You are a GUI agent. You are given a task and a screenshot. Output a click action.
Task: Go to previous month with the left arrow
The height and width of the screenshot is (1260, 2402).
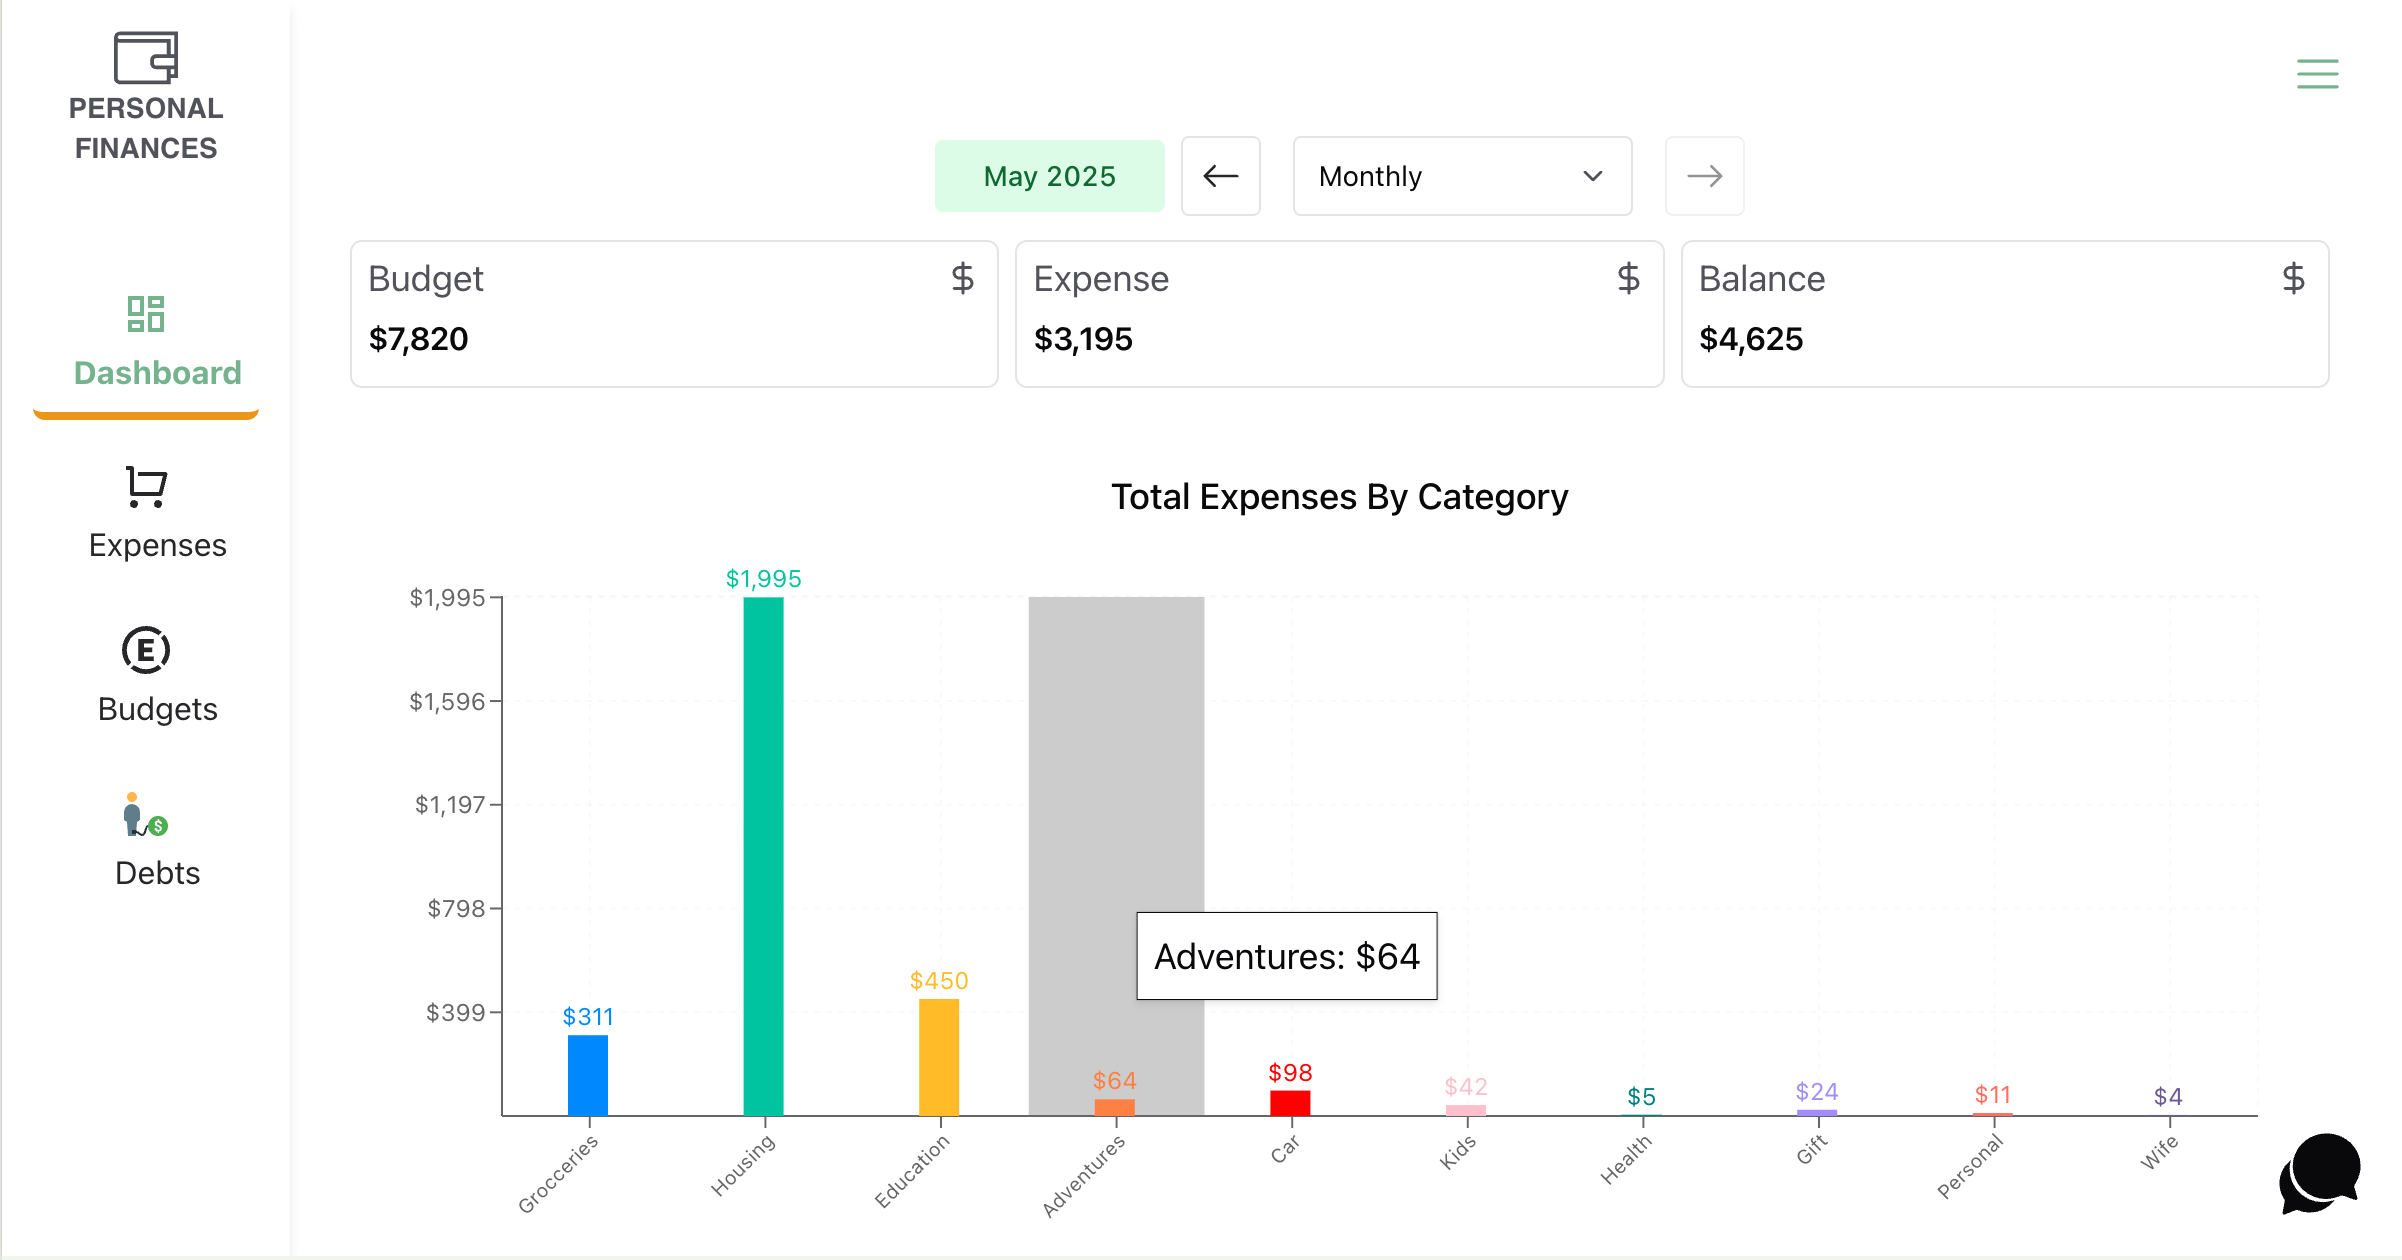coord(1221,176)
